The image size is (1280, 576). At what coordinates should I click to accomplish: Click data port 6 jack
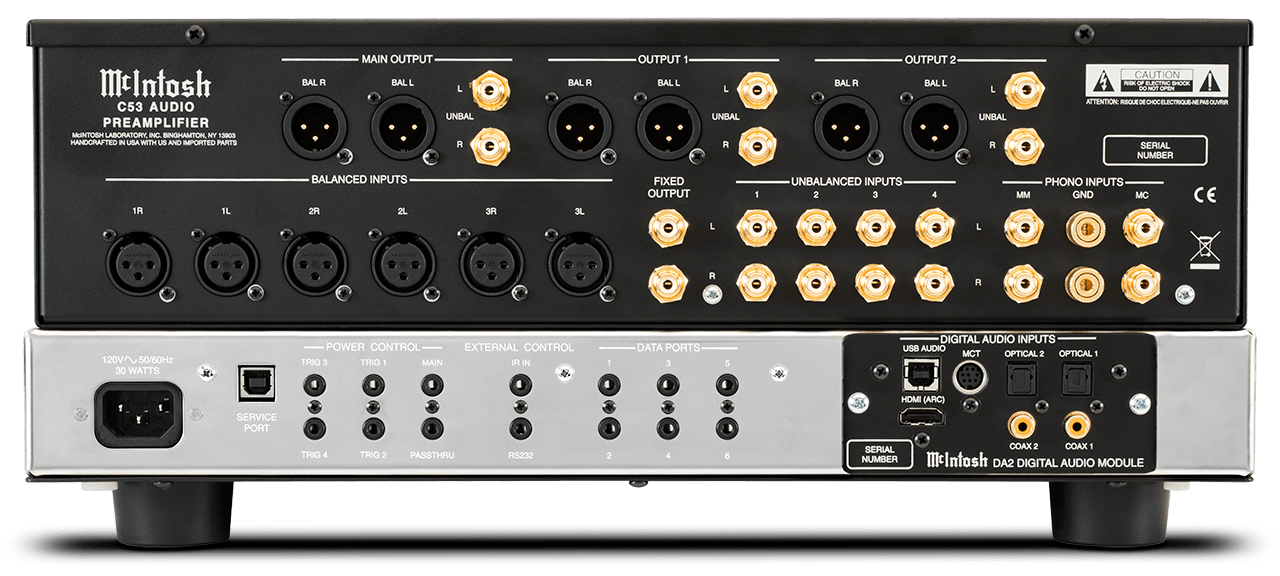tap(727, 429)
